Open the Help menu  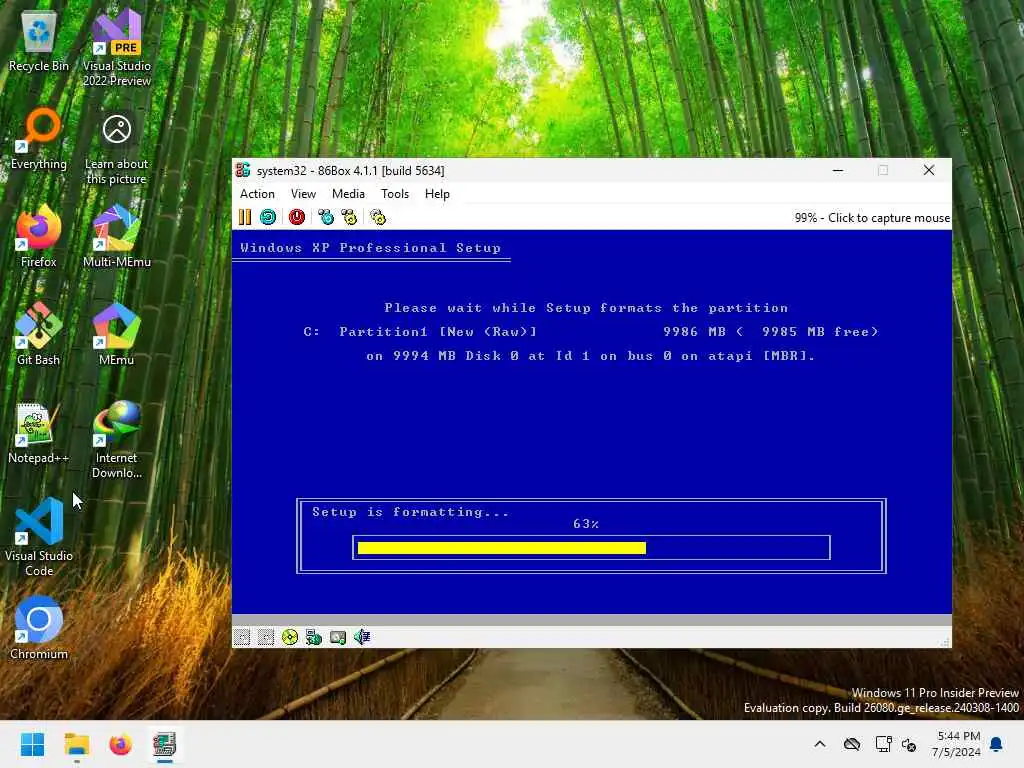point(437,194)
